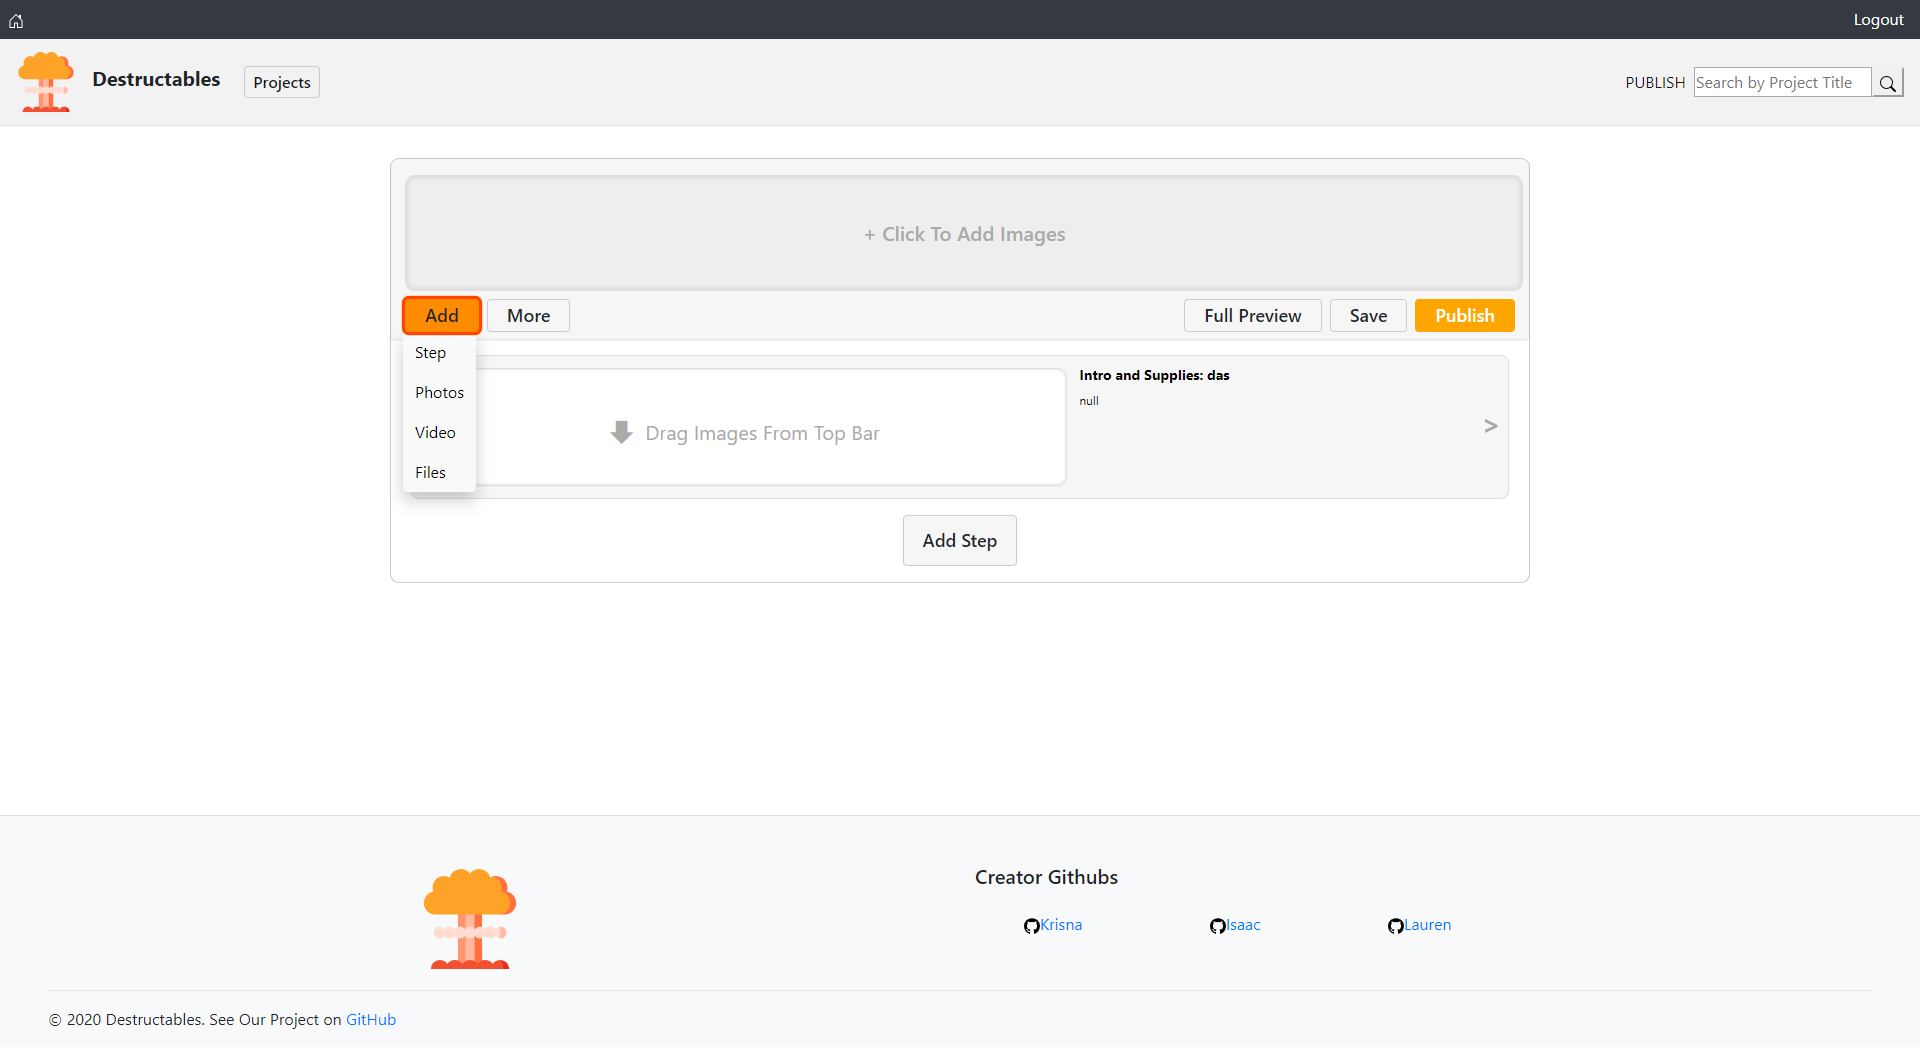Click the down arrow in drag images area
The image size is (1920, 1049).
[621, 433]
